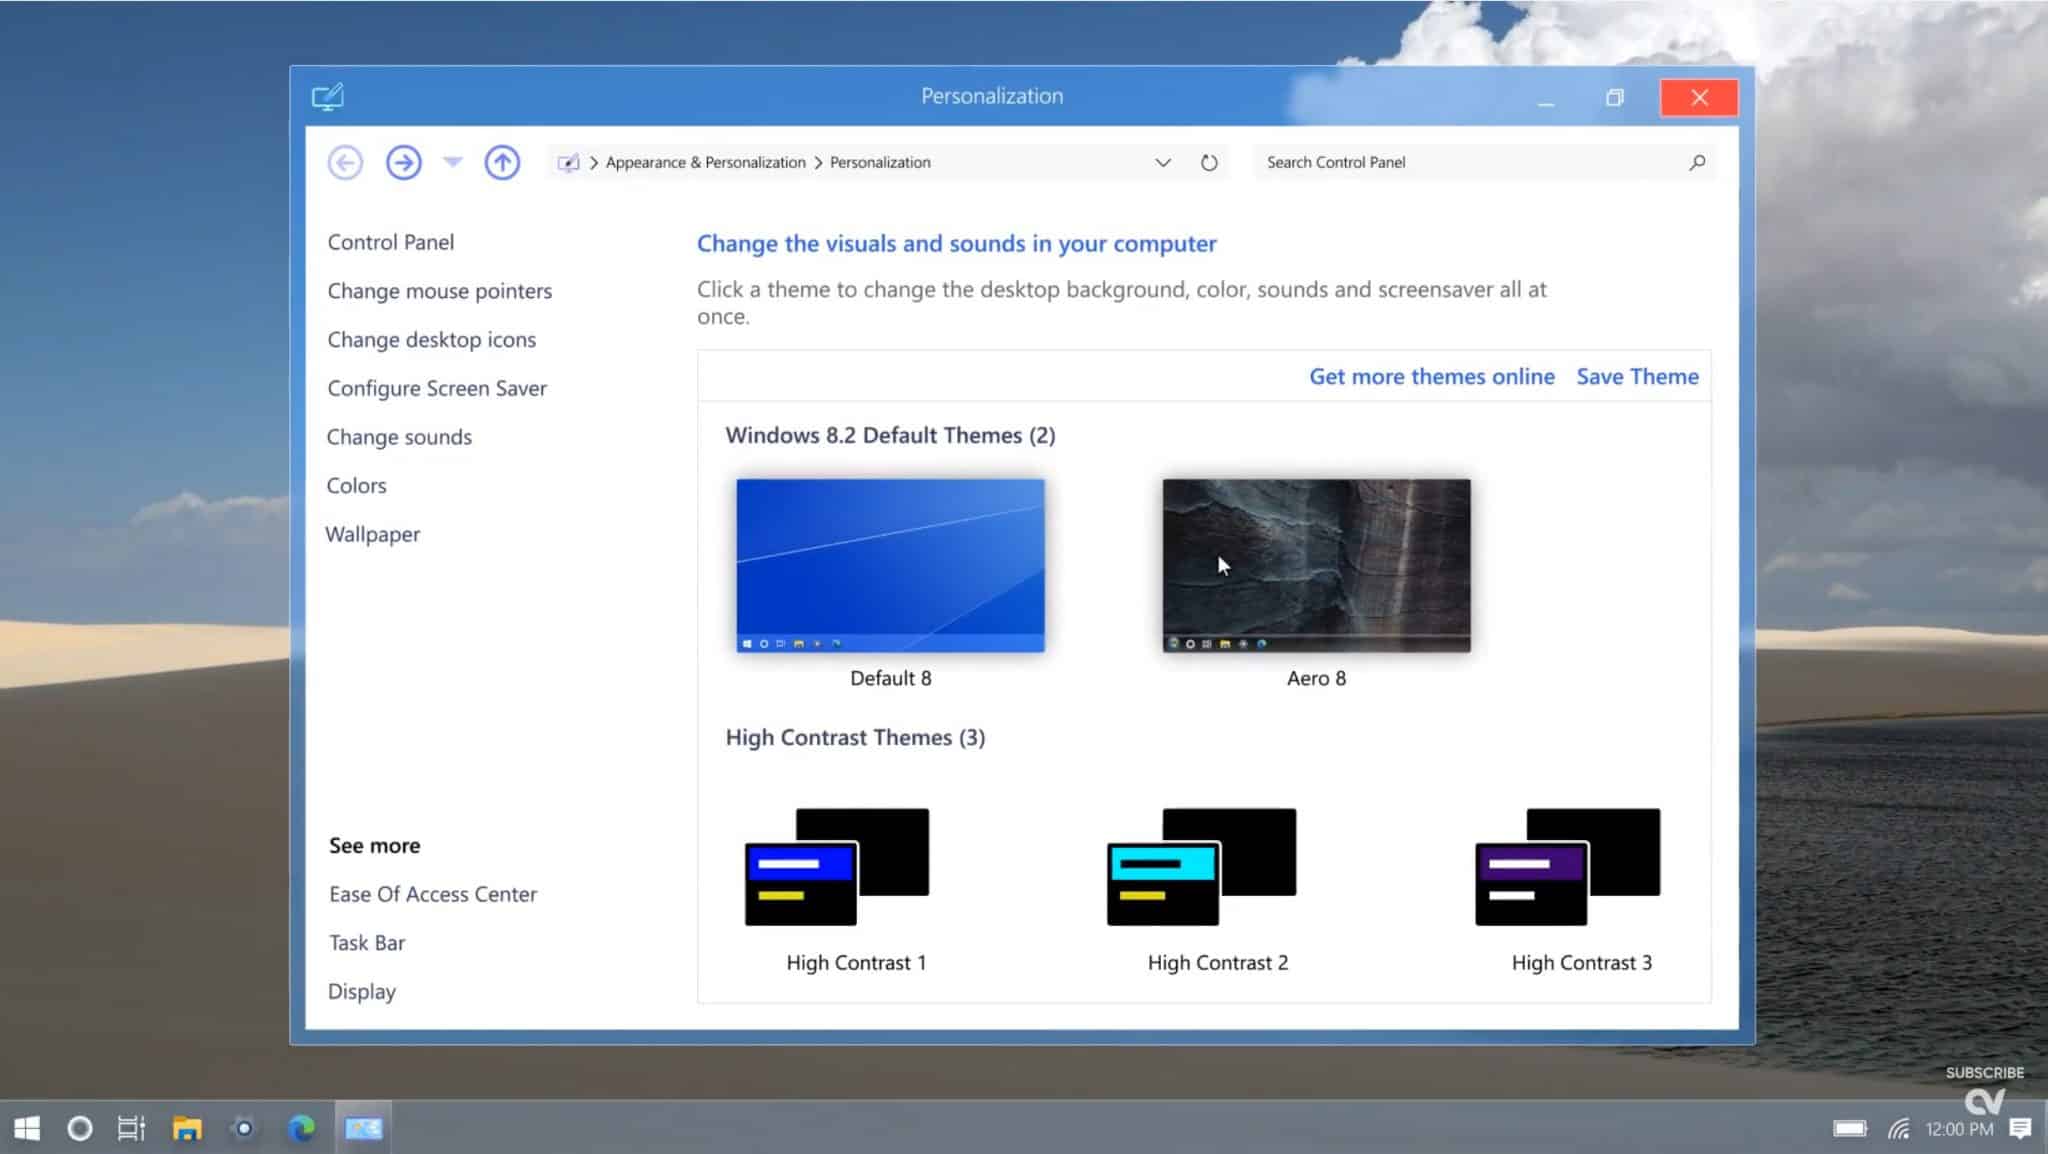Select the Aero 8 theme thumbnail
Screen dimensions: 2048x1154
(x=1316, y=565)
